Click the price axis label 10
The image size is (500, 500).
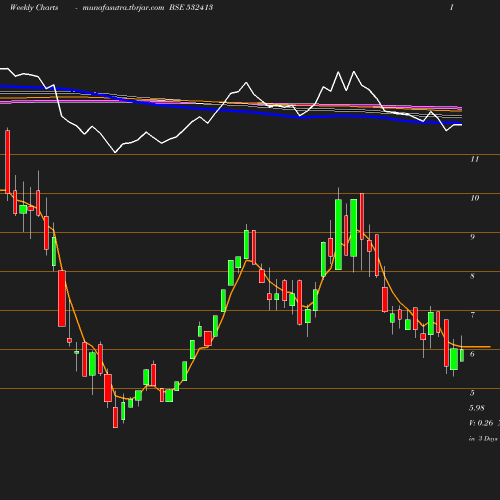[x=475, y=198]
